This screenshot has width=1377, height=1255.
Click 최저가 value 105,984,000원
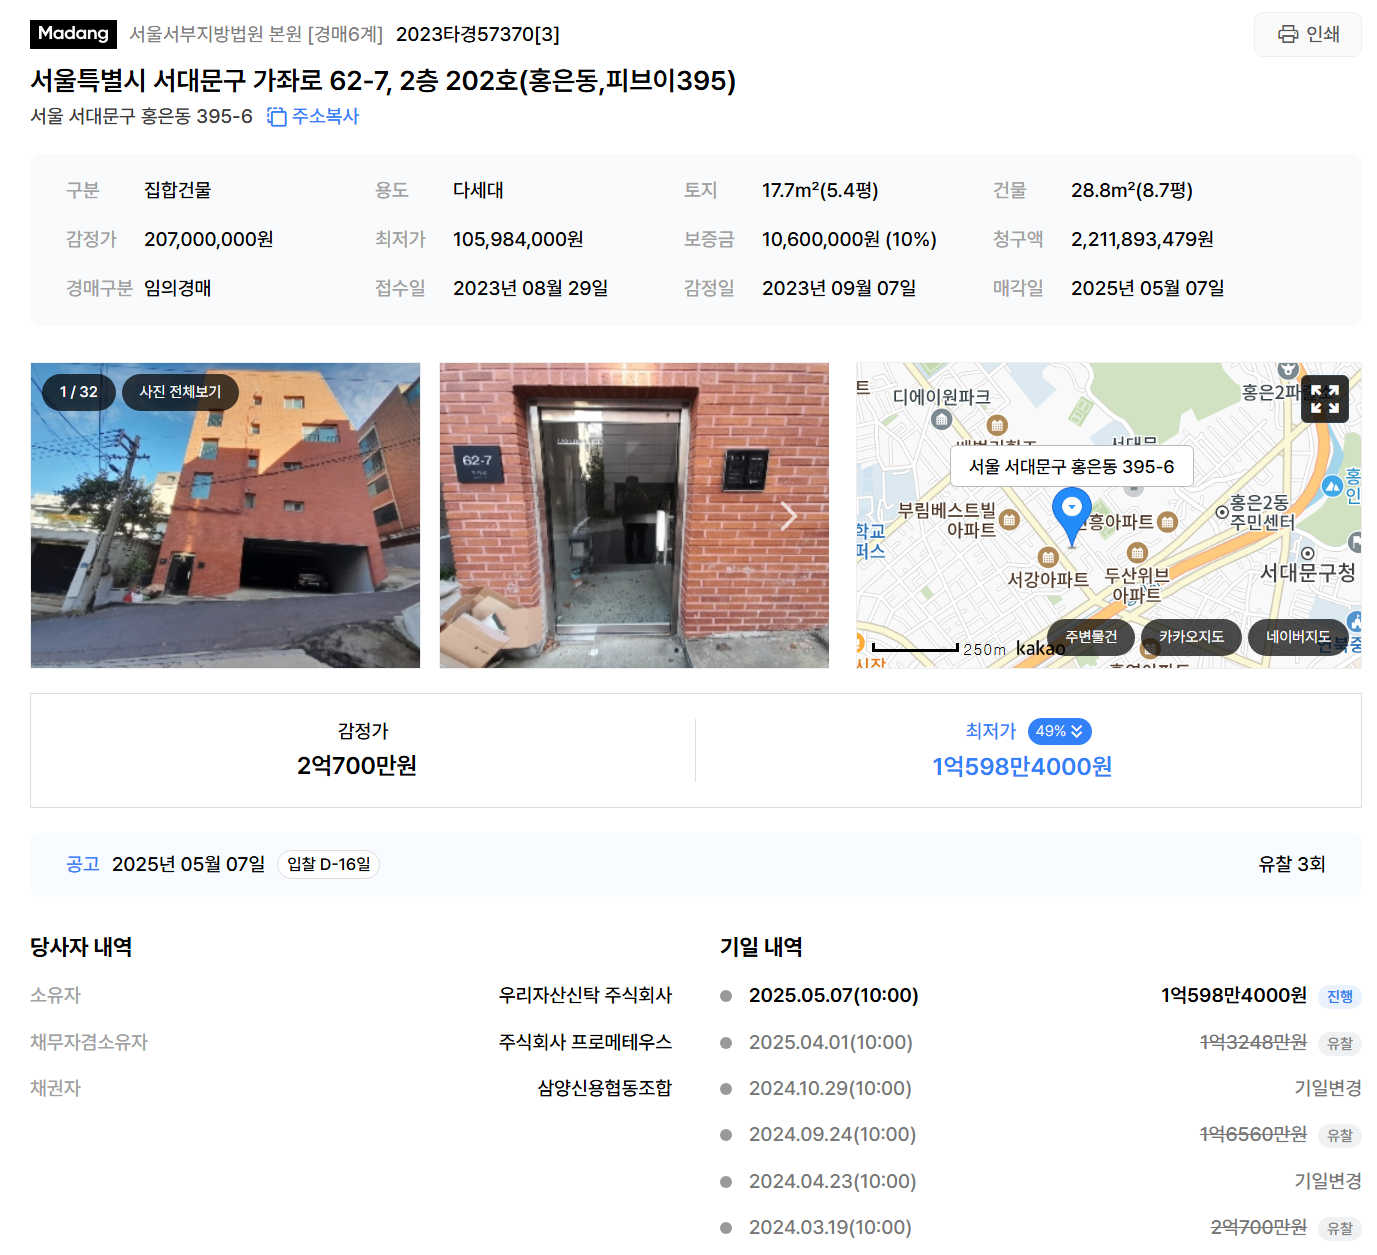point(518,239)
